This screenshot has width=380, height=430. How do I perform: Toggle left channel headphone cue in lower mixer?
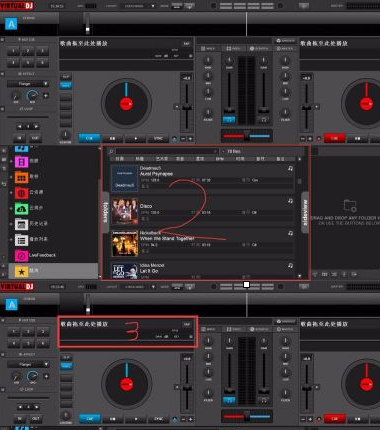pos(229,400)
